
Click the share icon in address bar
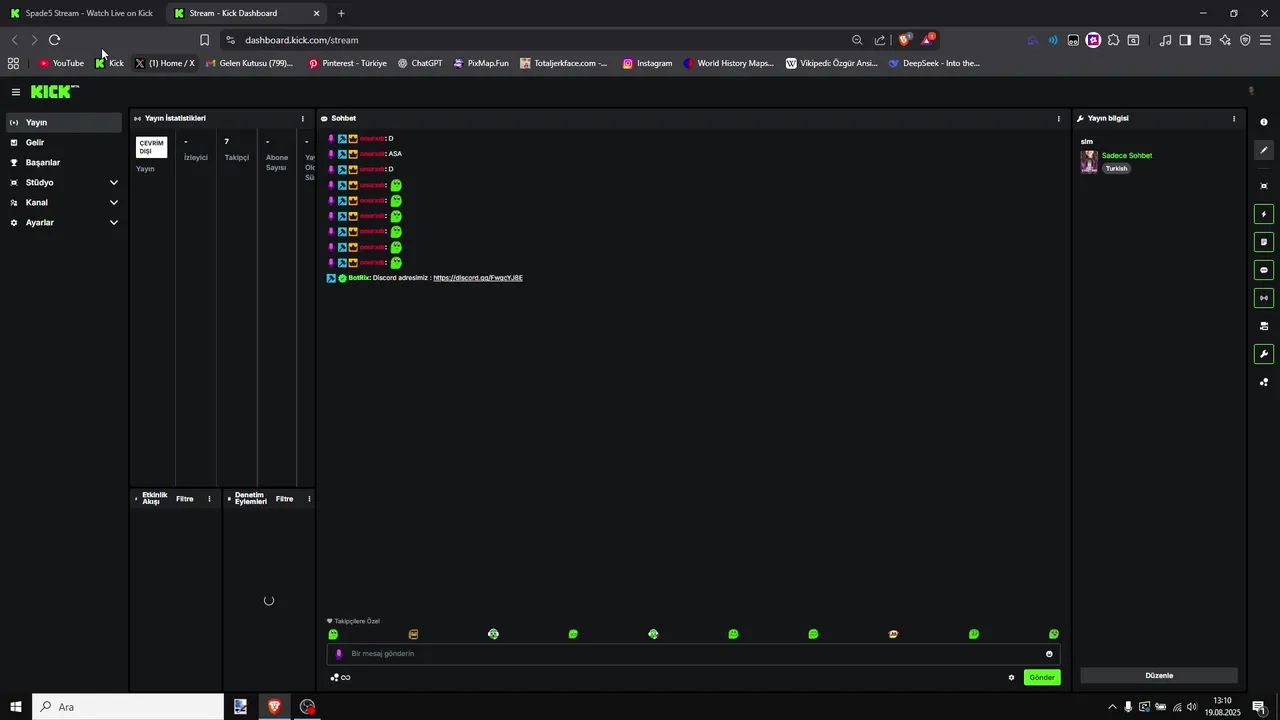pos(880,40)
